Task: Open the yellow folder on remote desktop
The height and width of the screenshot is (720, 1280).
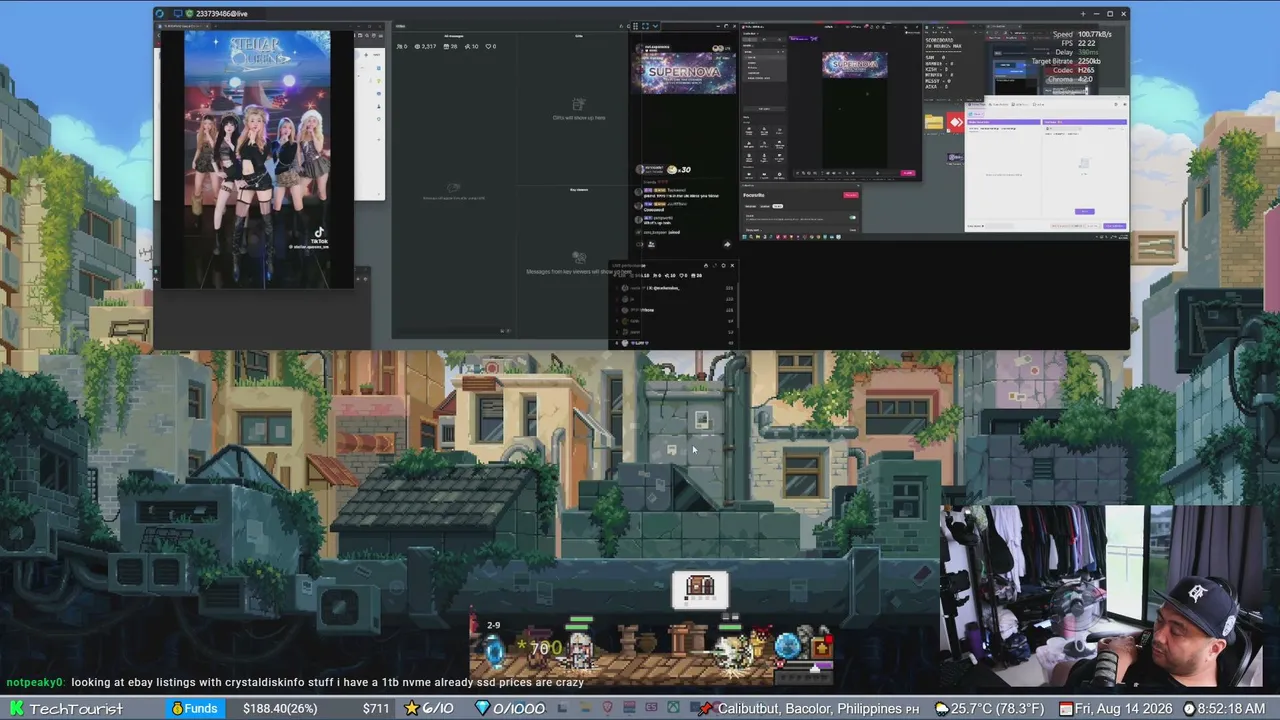Action: [934, 122]
